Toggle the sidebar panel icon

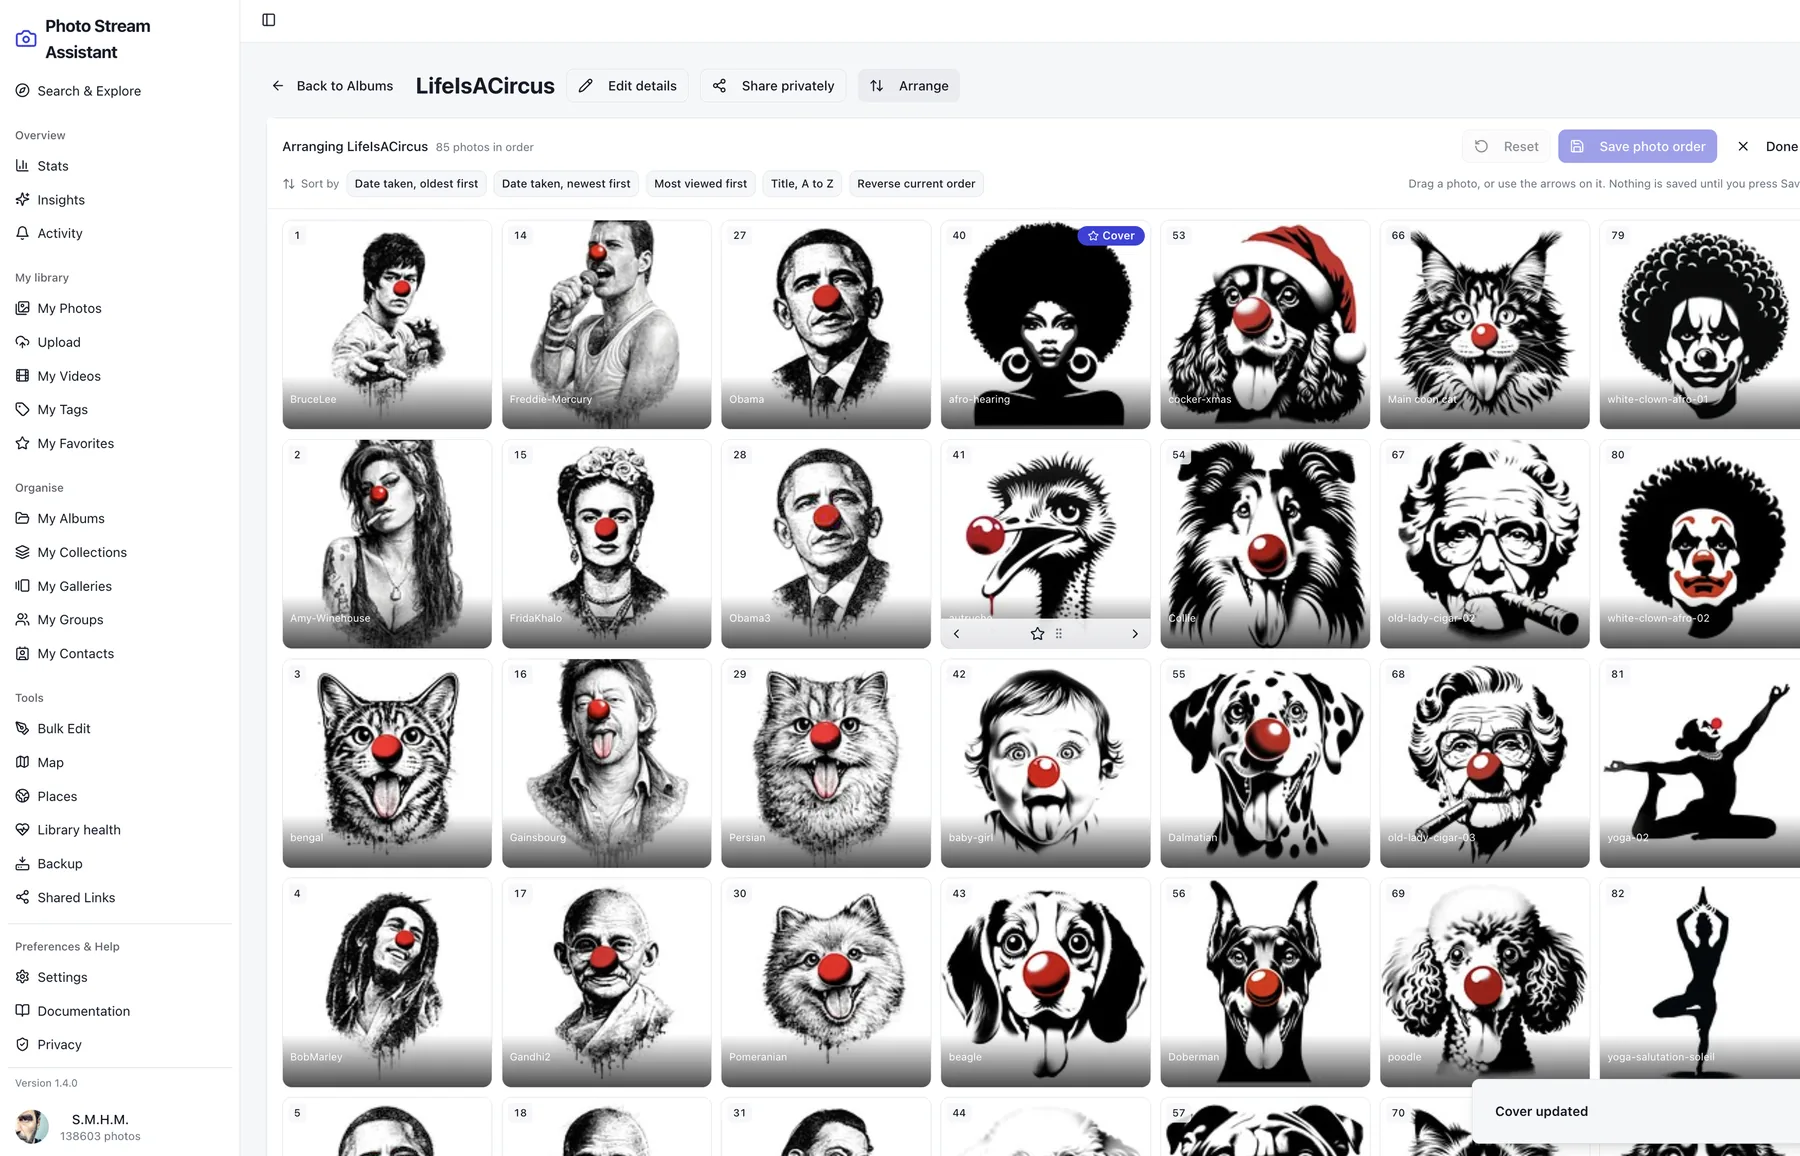[269, 20]
